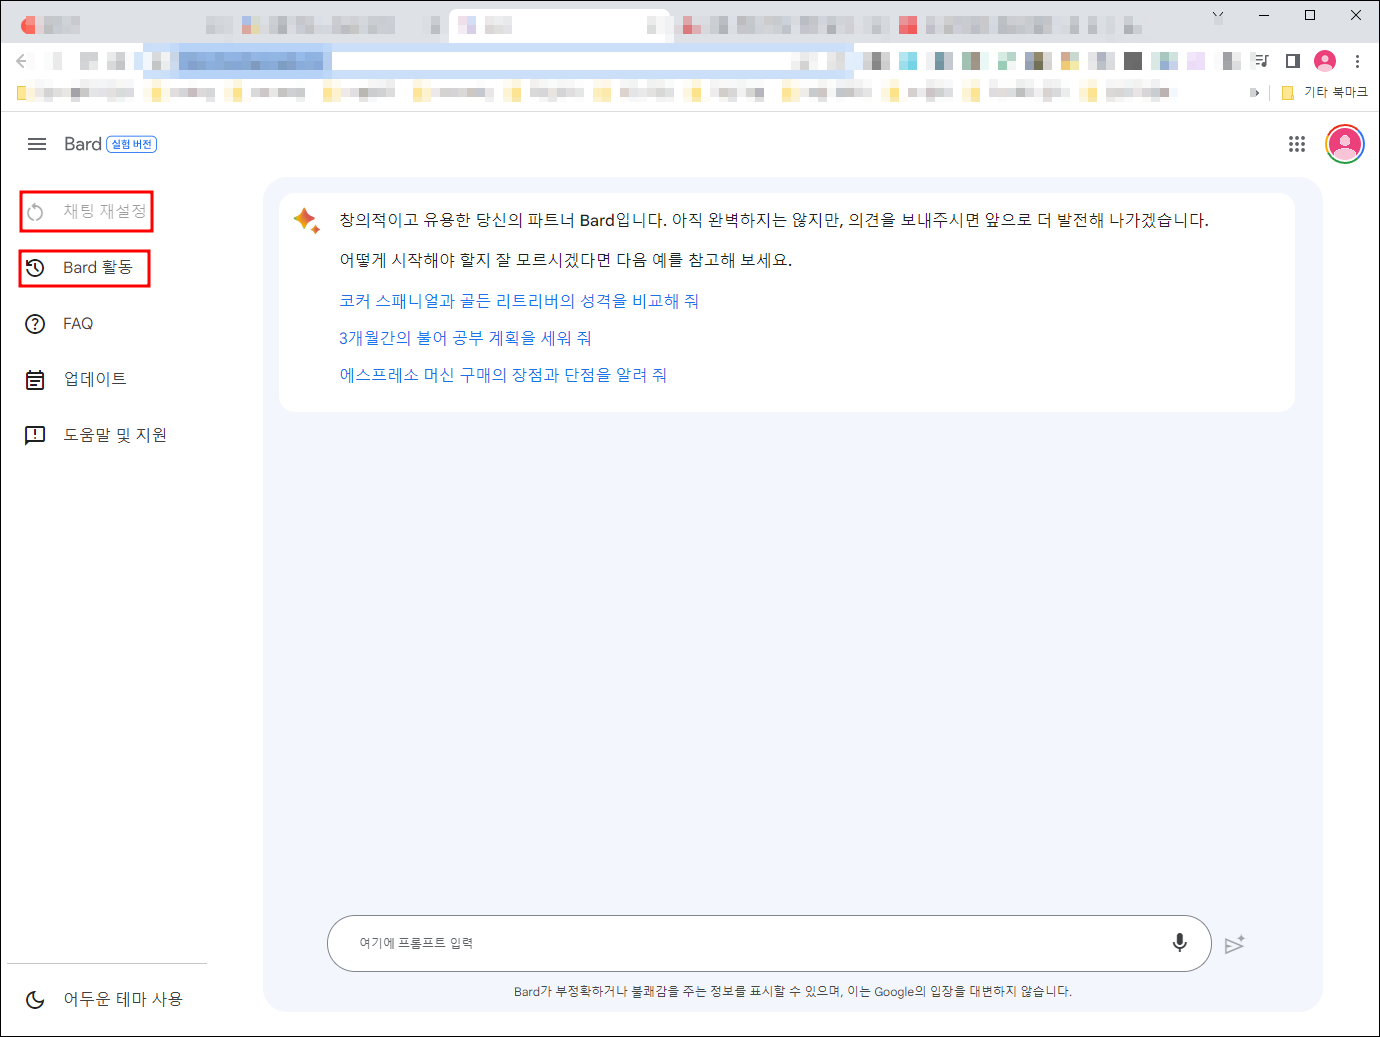Select the 3개월간의 불어 공부 계획 example prompt
The height and width of the screenshot is (1037, 1380).
[x=465, y=338]
